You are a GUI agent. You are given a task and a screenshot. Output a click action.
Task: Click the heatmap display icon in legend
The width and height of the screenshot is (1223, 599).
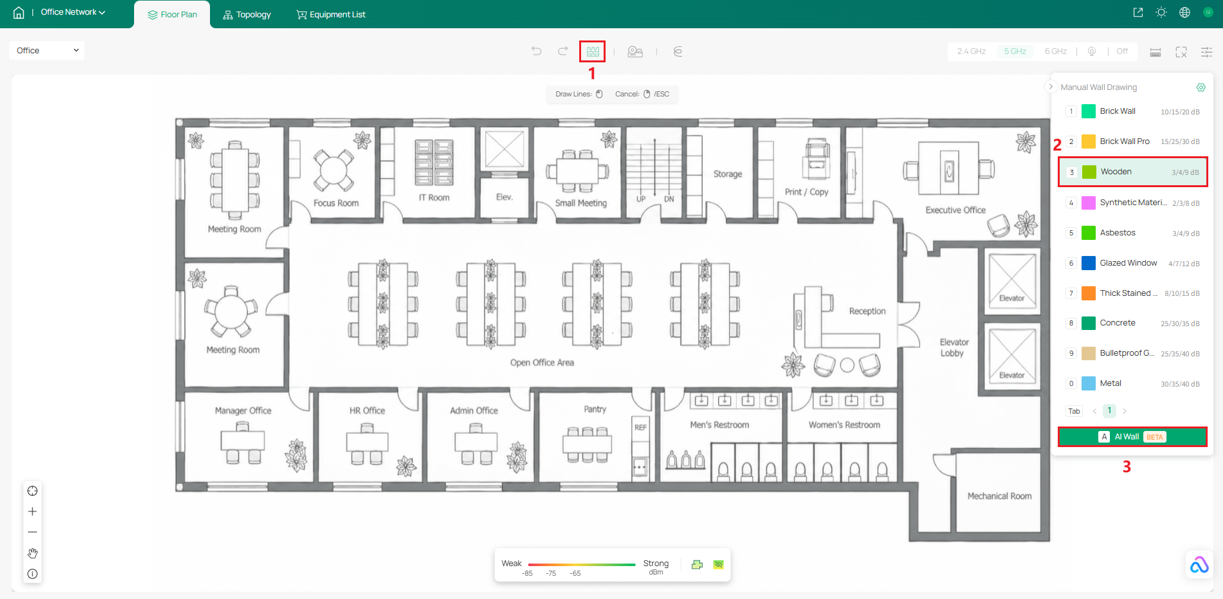718,565
